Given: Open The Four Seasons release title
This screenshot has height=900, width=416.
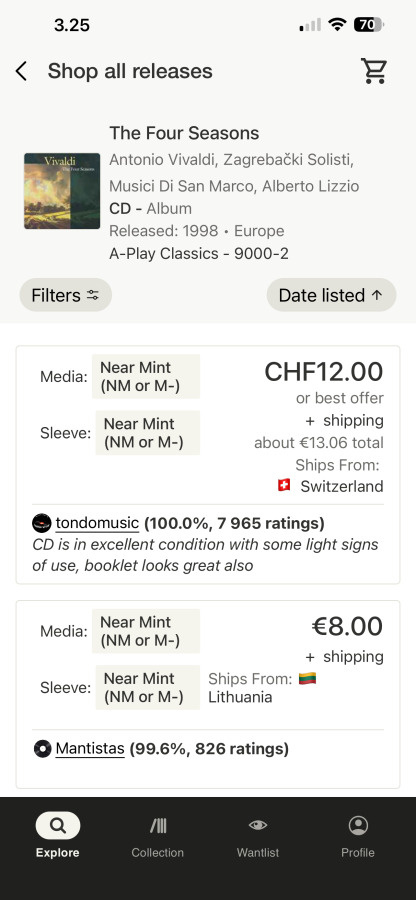Looking at the screenshot, I should pyautogui.click(x=184, y=133).
